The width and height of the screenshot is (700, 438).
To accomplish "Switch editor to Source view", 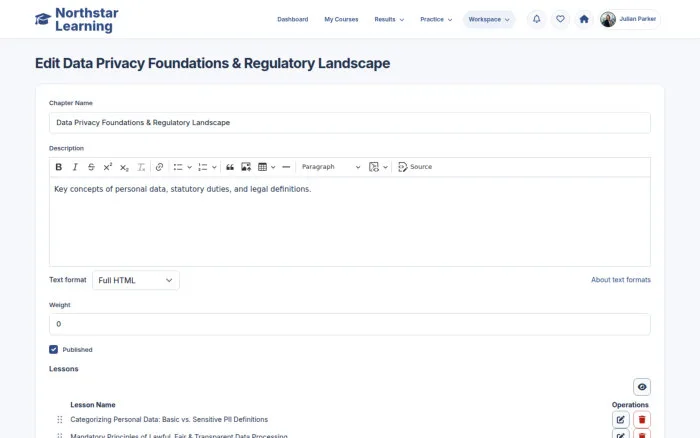I will pyautogui.click(x=415, y=167).
